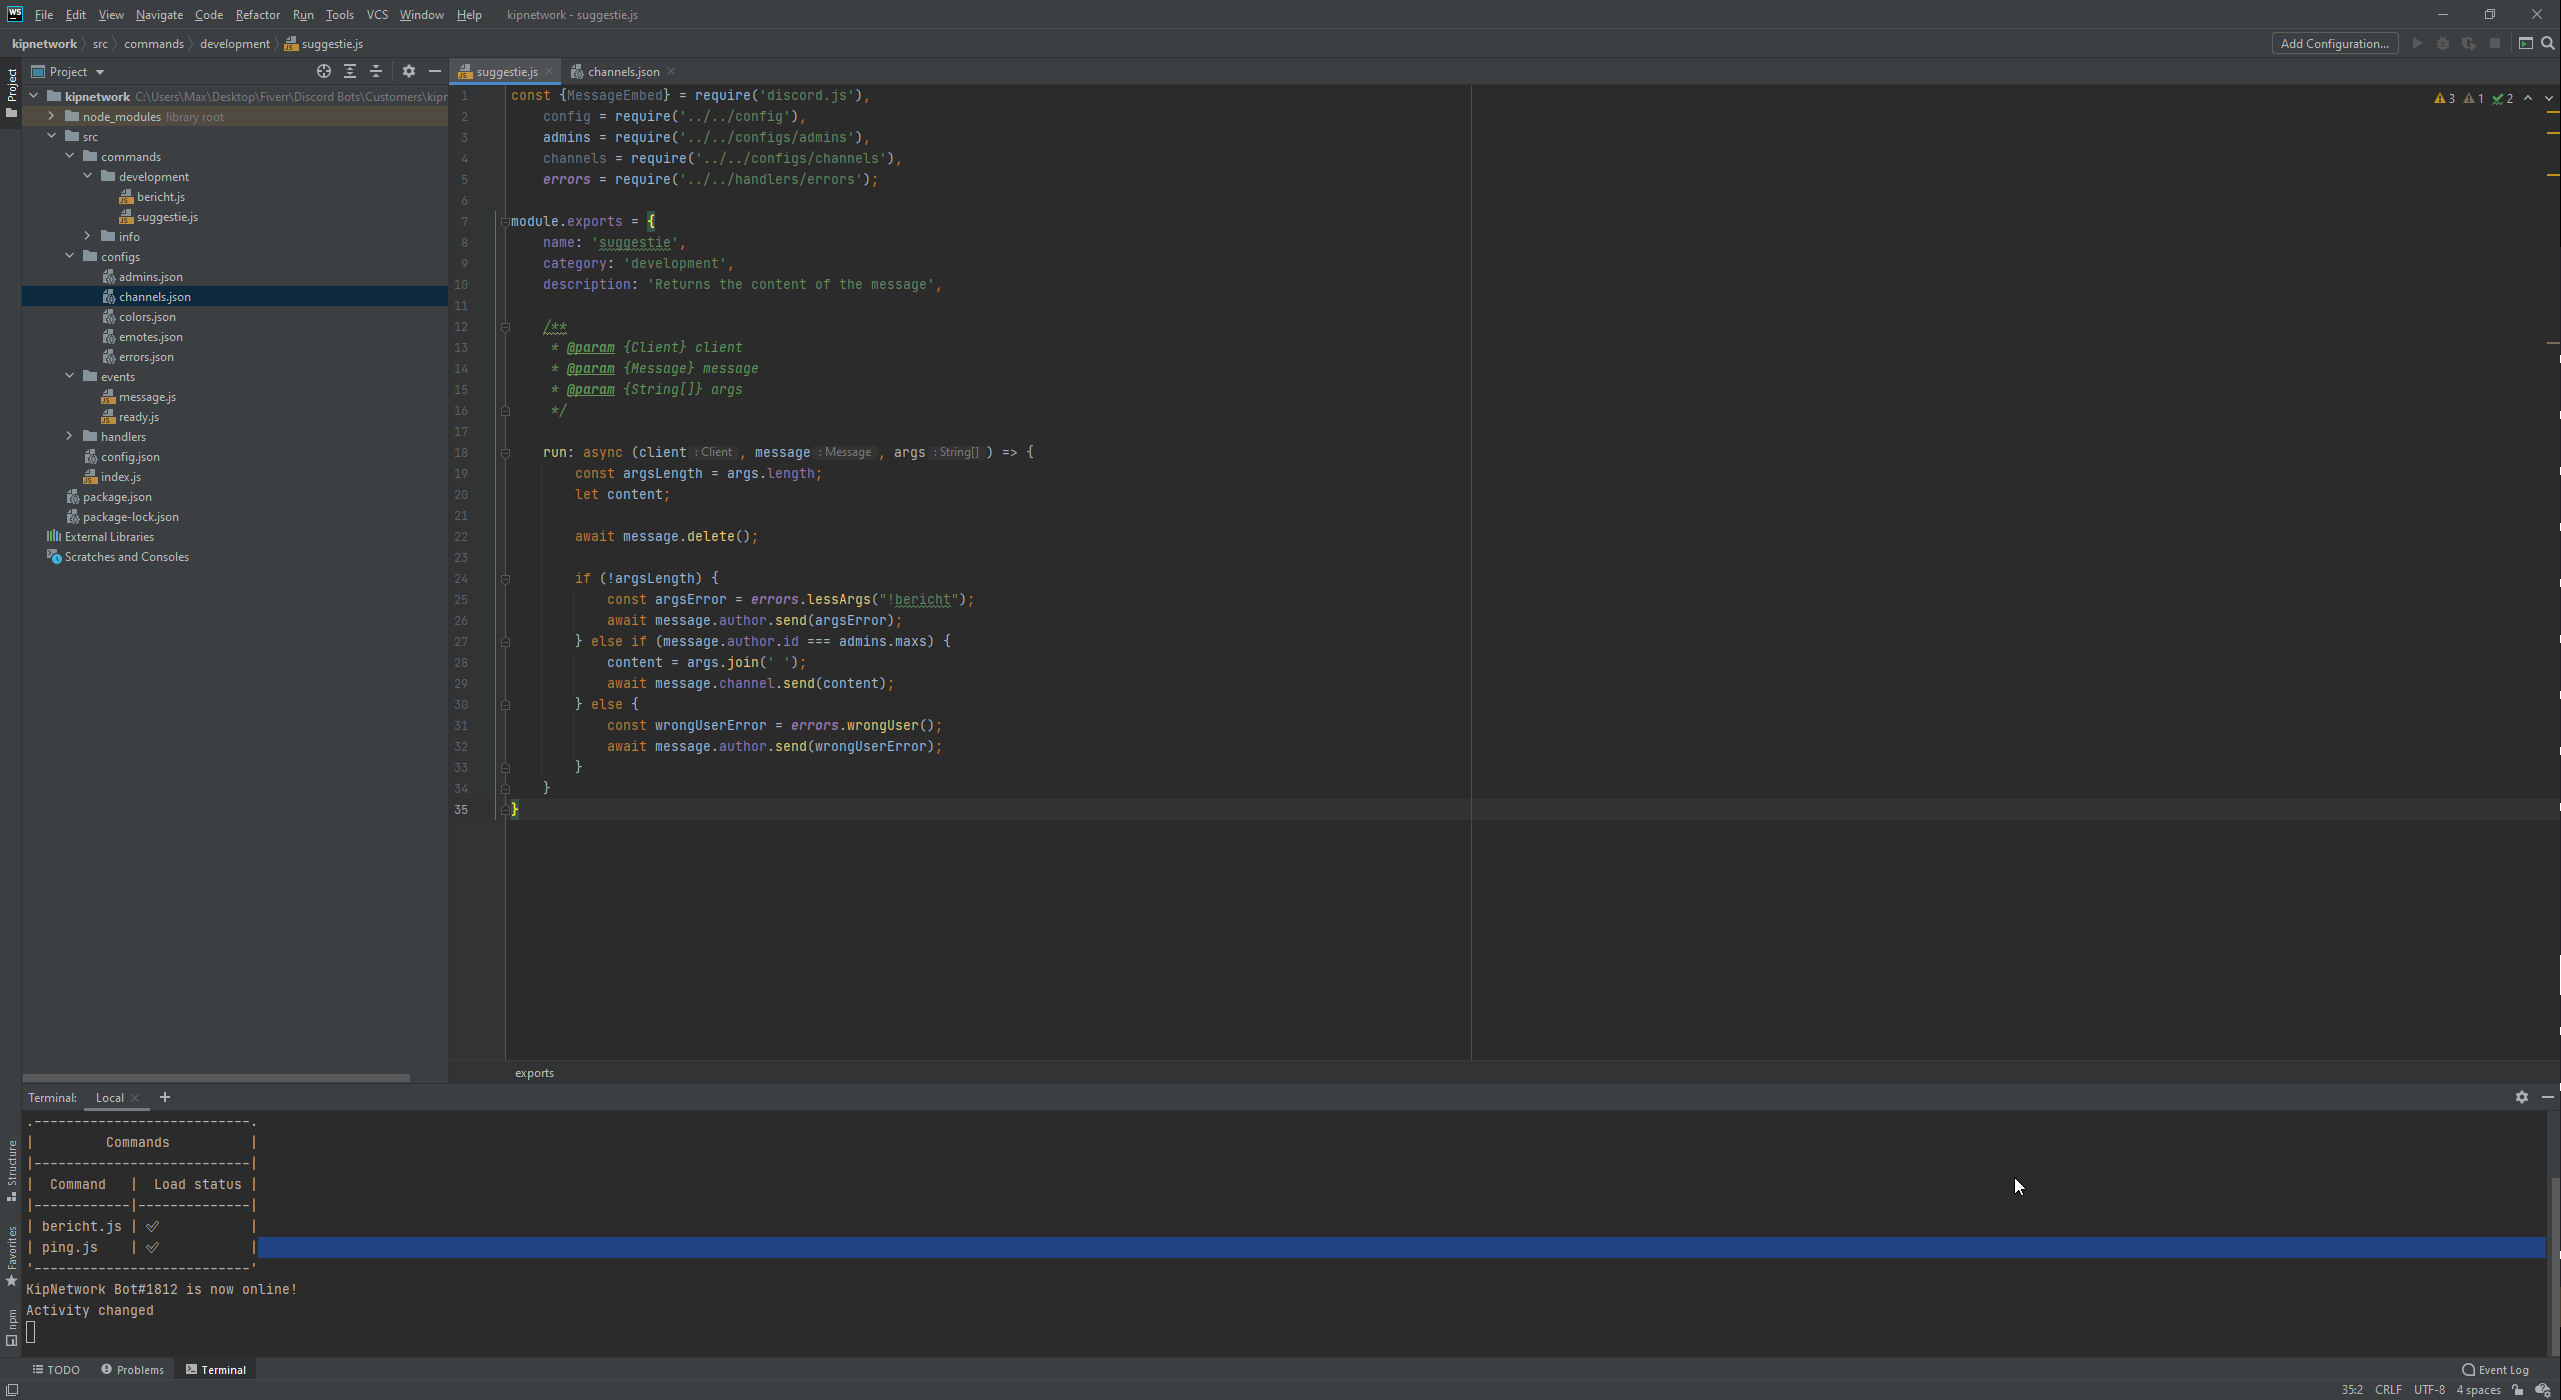Expand the node_modules folder

(x=51, y=116)
